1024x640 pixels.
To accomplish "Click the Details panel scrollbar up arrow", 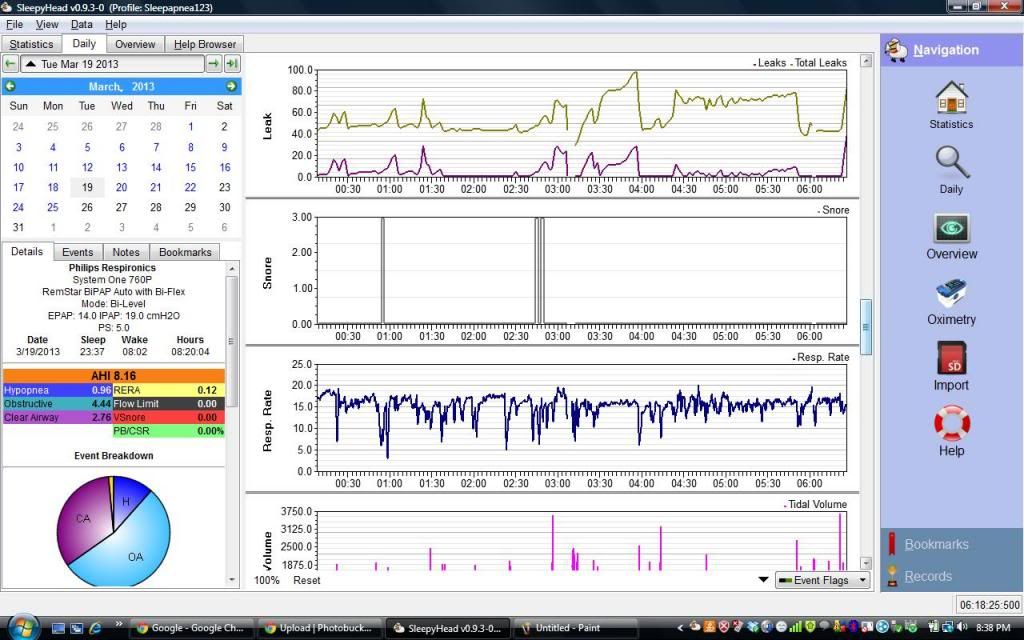I will pyautogui.click(x=232, y=268).
